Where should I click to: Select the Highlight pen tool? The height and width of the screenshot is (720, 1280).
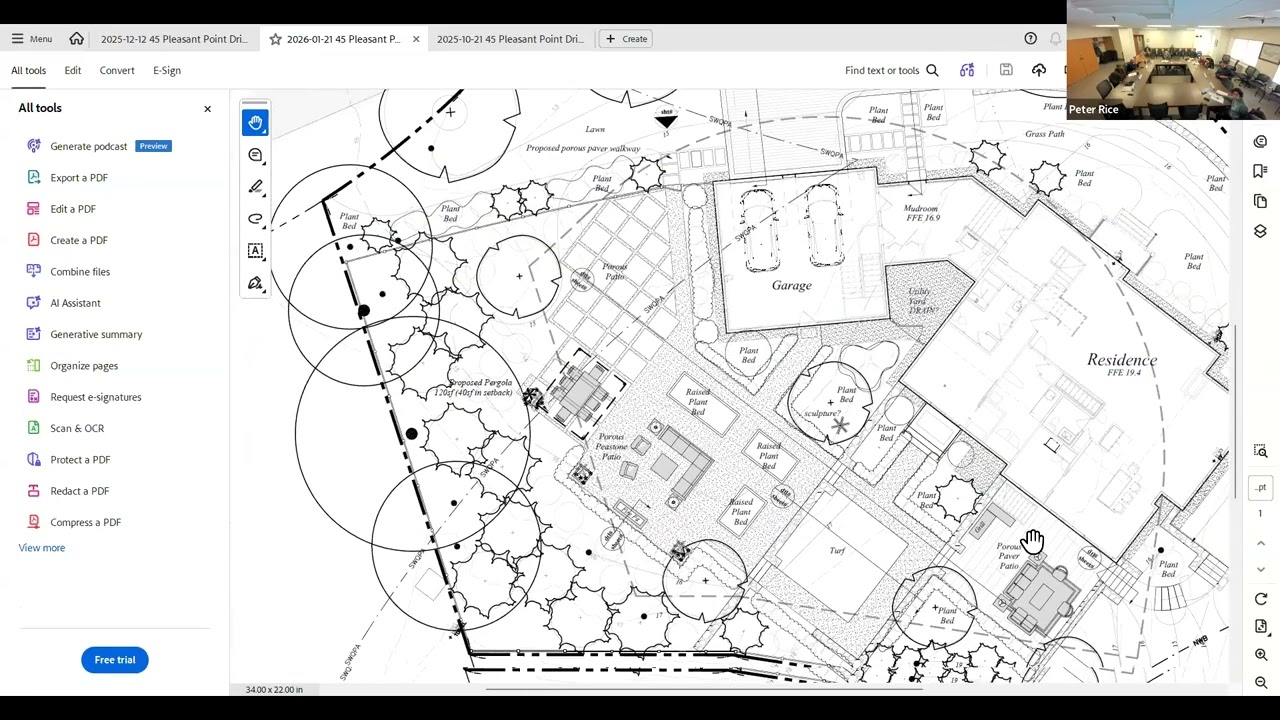[x=255, y=187]
